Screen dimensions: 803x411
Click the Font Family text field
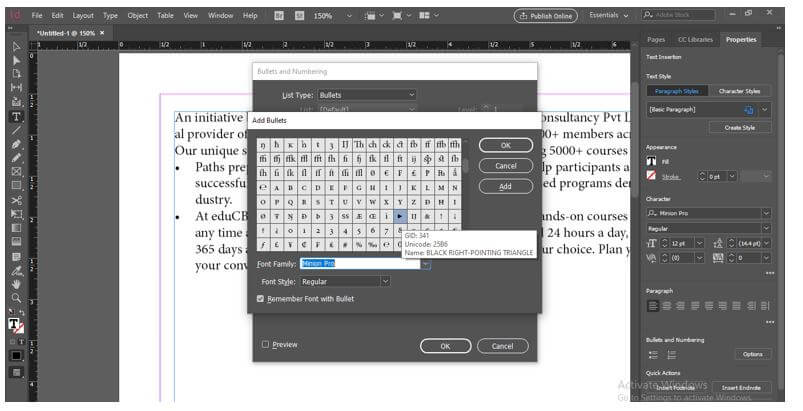click(x=360, y=264)
